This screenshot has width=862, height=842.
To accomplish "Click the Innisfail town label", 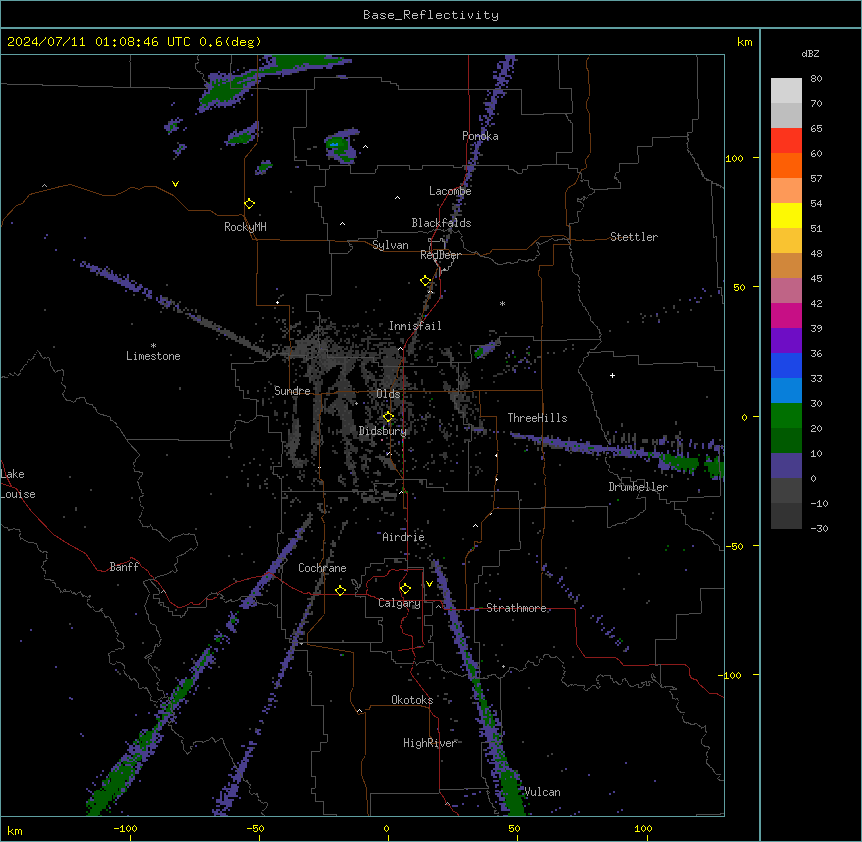I will [x=415, y=326].
